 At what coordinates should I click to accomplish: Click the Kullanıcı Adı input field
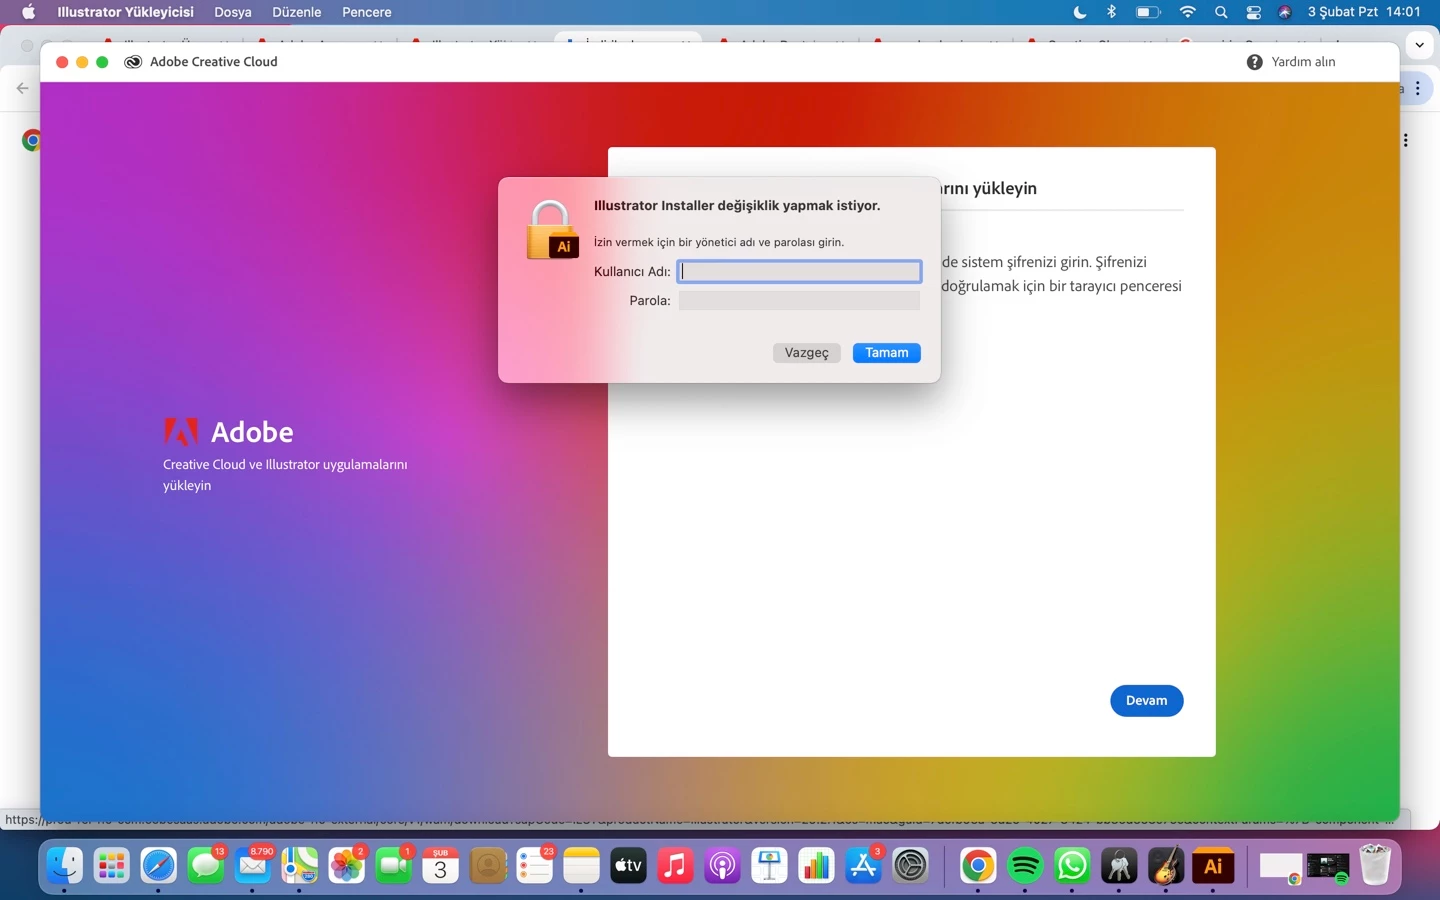(799, 271)
